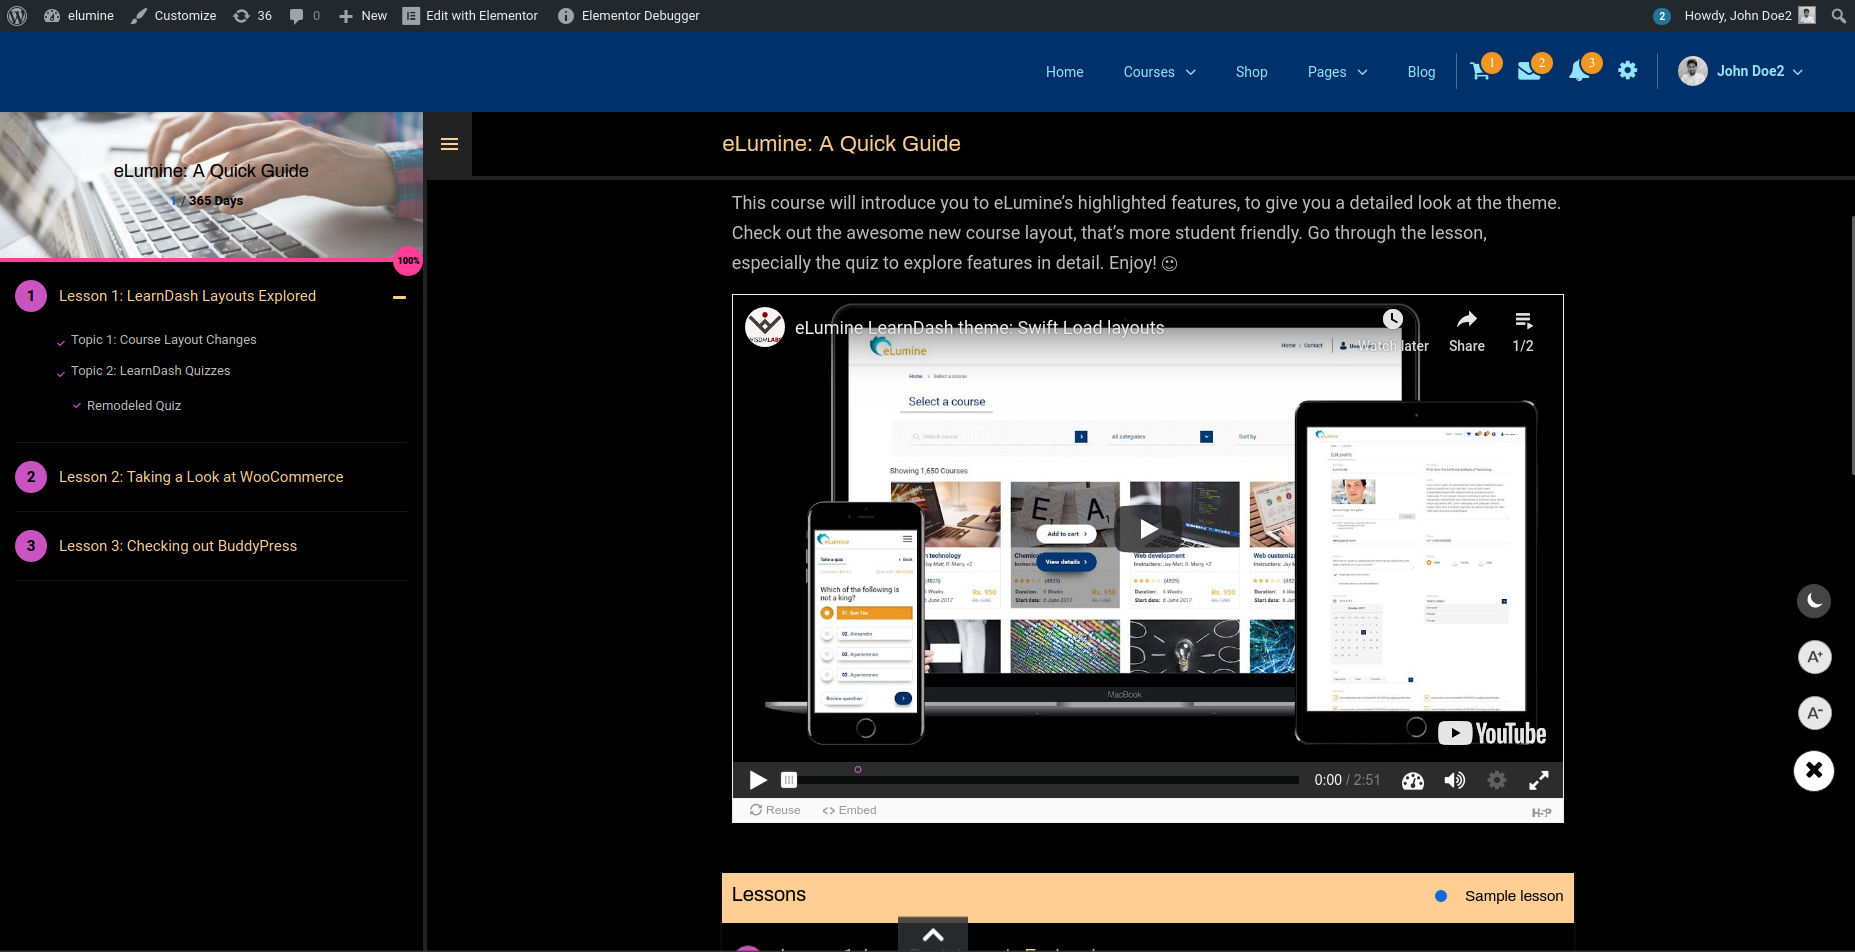Toggle the sidebar hamburger menu
The height and width of the screenshot is (952, 1855).
coord(449,144)
